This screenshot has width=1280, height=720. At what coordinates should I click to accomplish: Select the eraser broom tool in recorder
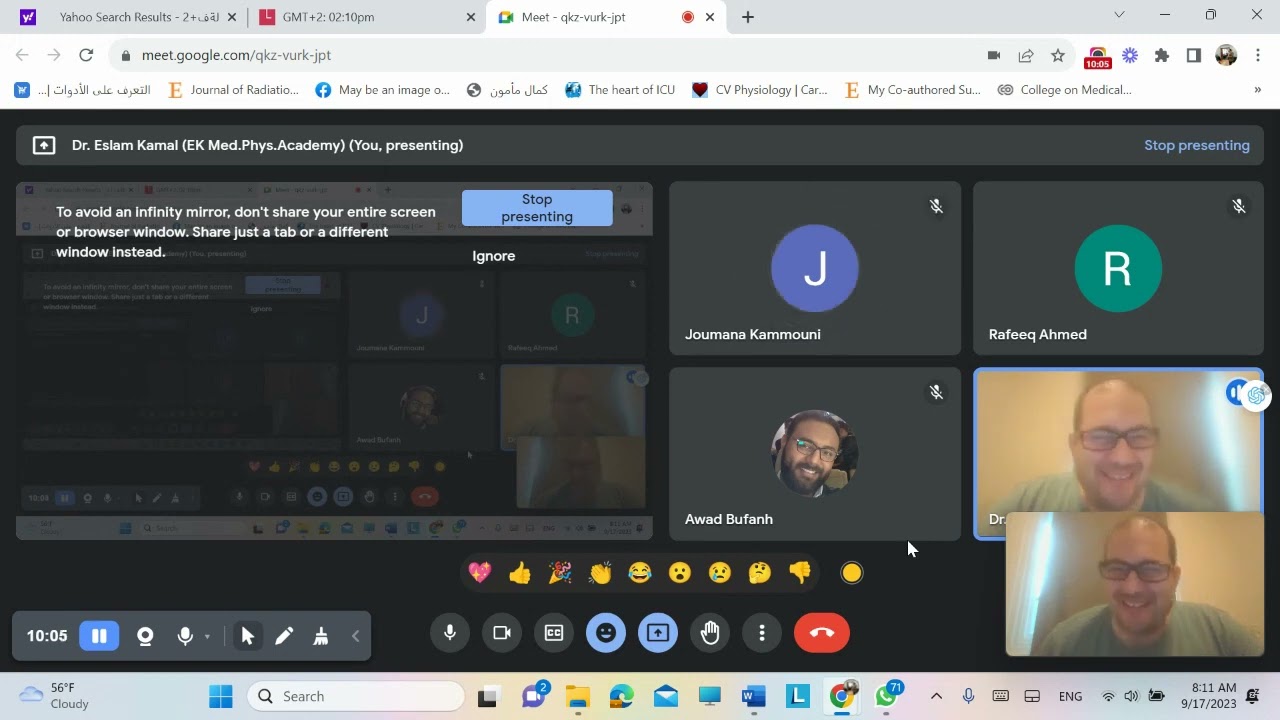[321, 636]
